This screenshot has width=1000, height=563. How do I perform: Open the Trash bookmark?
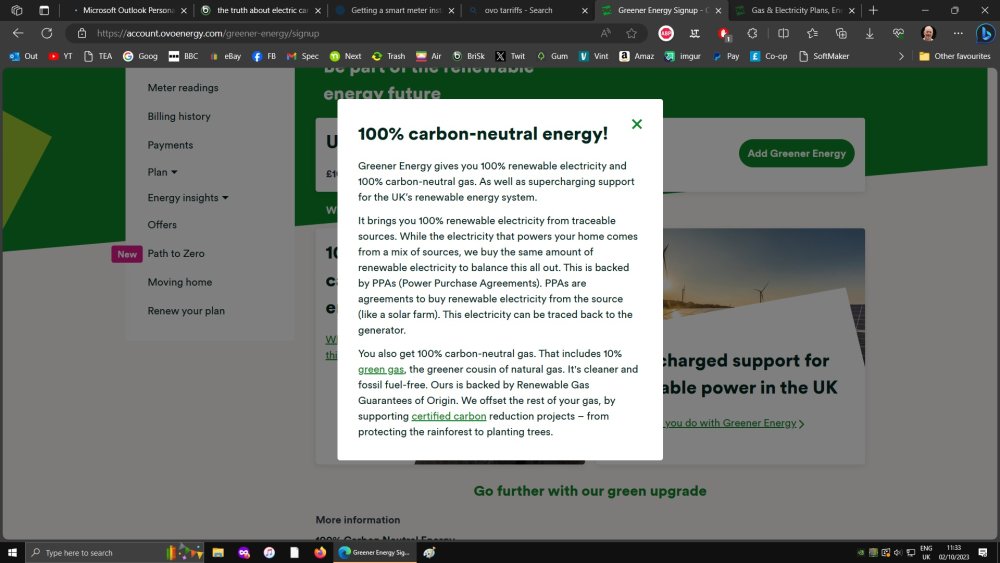(x=388, y=56)
